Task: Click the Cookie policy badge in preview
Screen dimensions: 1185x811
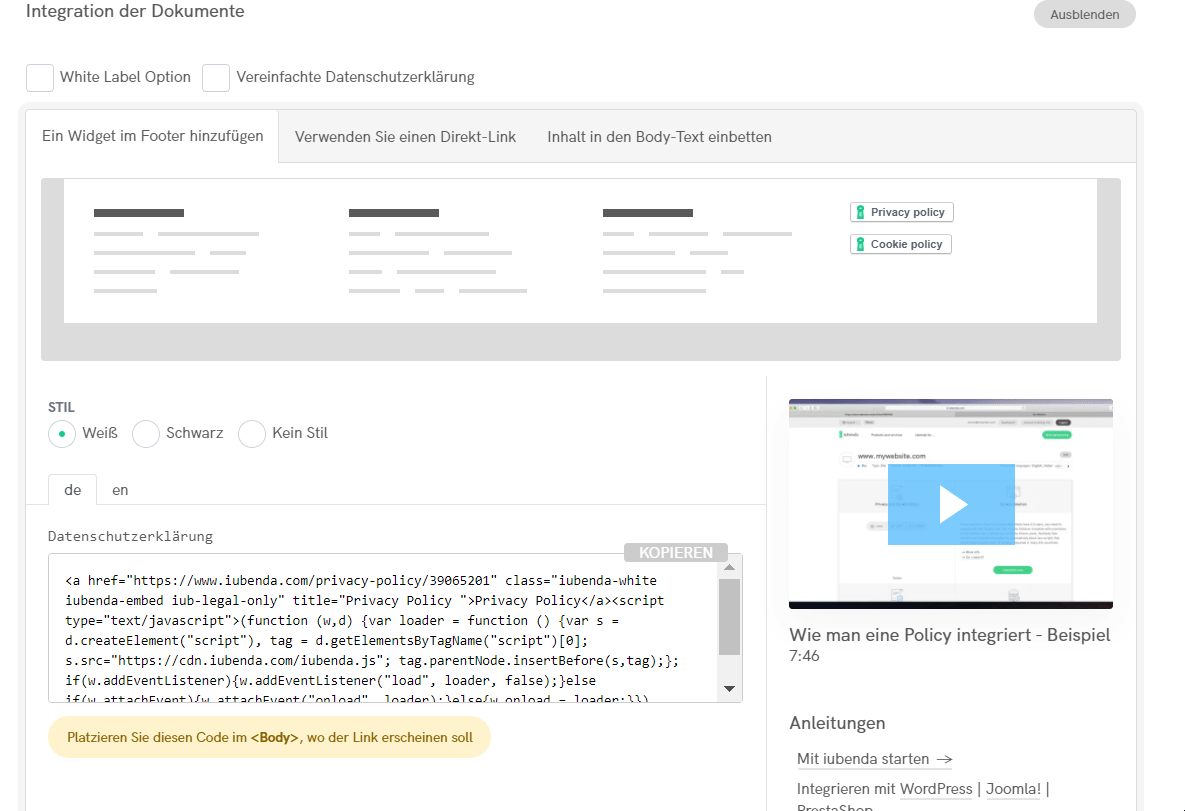Action: [900, 244]
